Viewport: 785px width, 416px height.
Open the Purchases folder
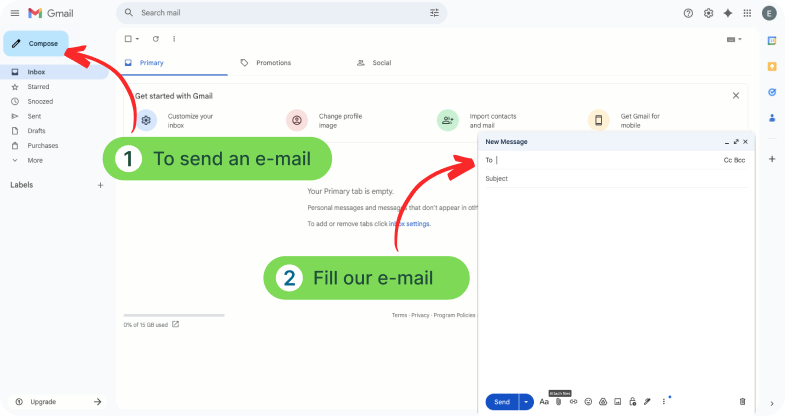43,146
